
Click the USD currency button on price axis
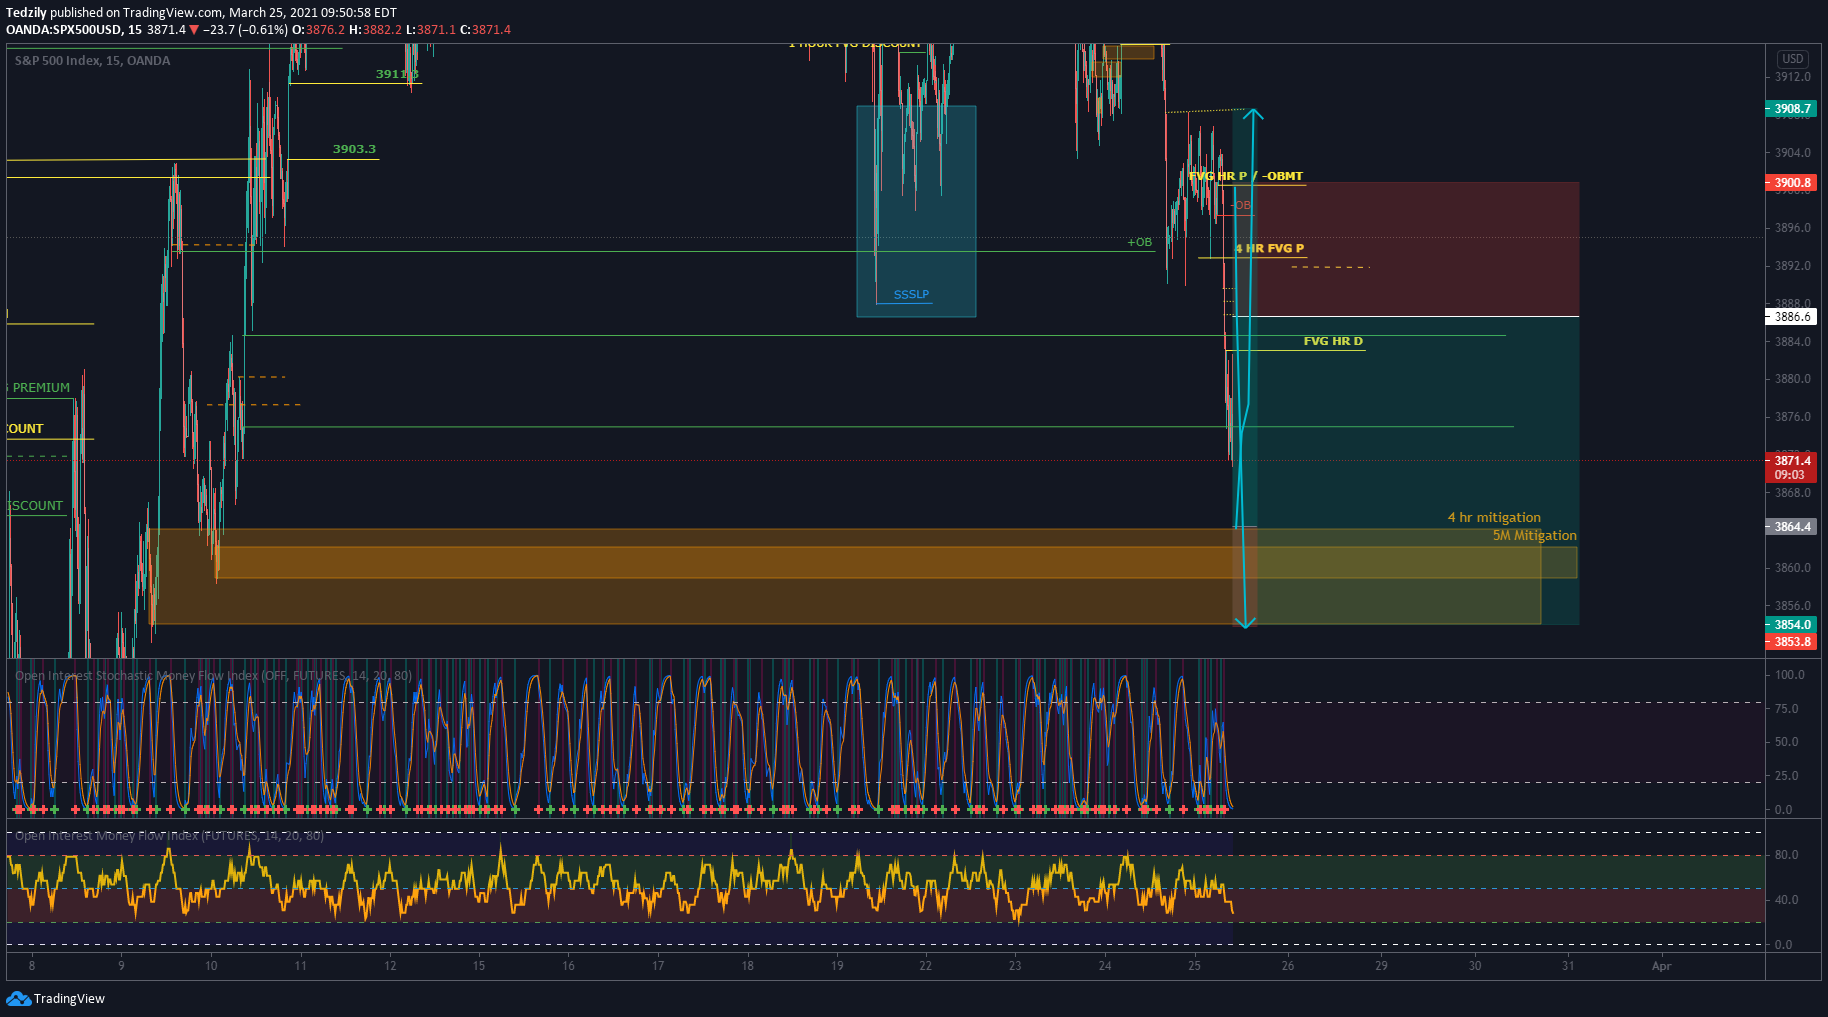[1793, 59]
